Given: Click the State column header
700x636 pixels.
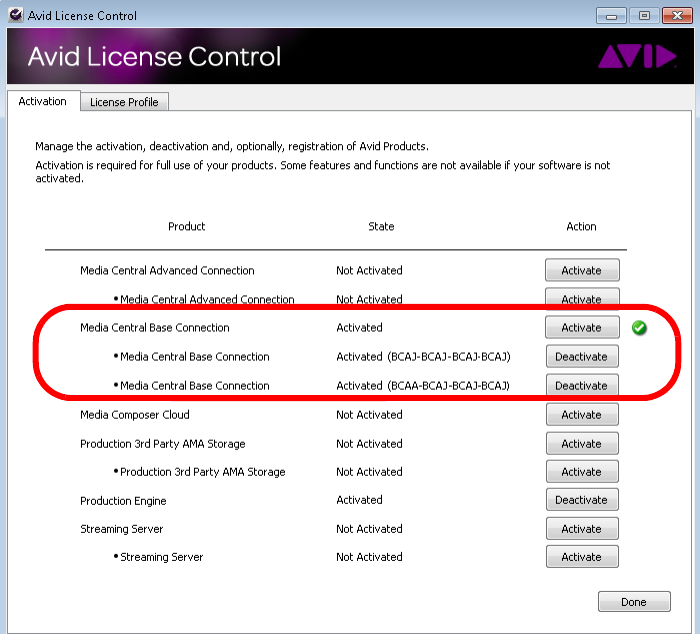Looking at the screenshot, I should point(381,226).
